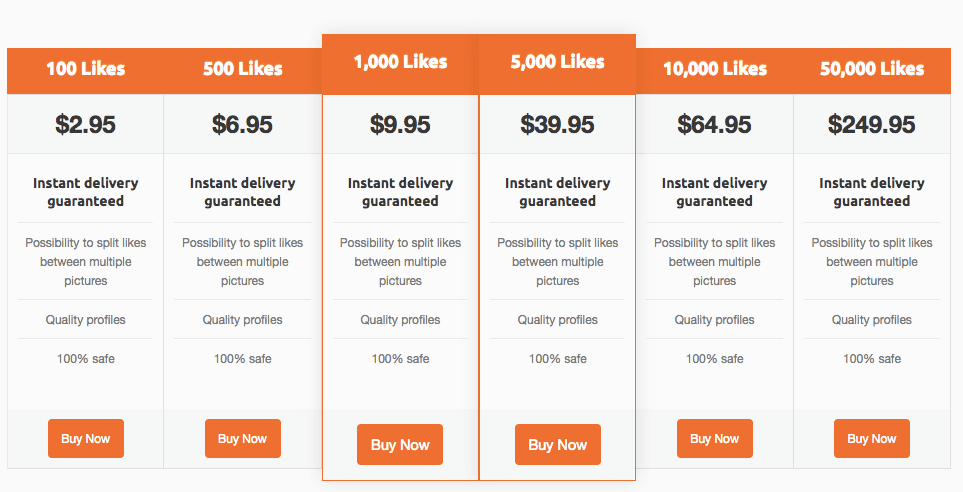Click the 100 Likes plan header

tap(86, 69)
